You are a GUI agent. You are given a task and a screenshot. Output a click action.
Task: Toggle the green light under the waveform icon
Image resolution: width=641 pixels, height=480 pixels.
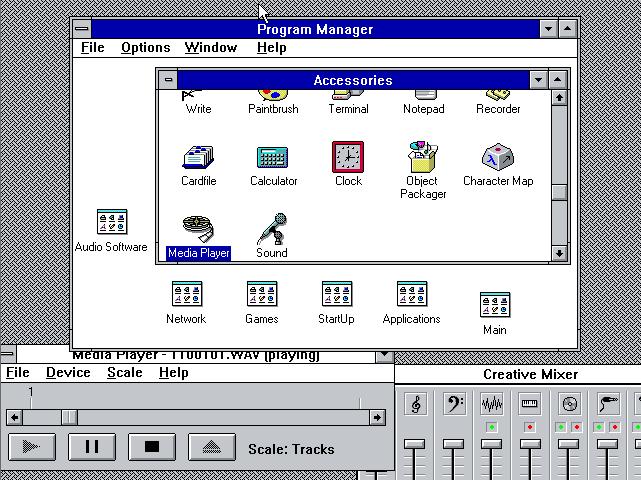(x=492, y=427)
